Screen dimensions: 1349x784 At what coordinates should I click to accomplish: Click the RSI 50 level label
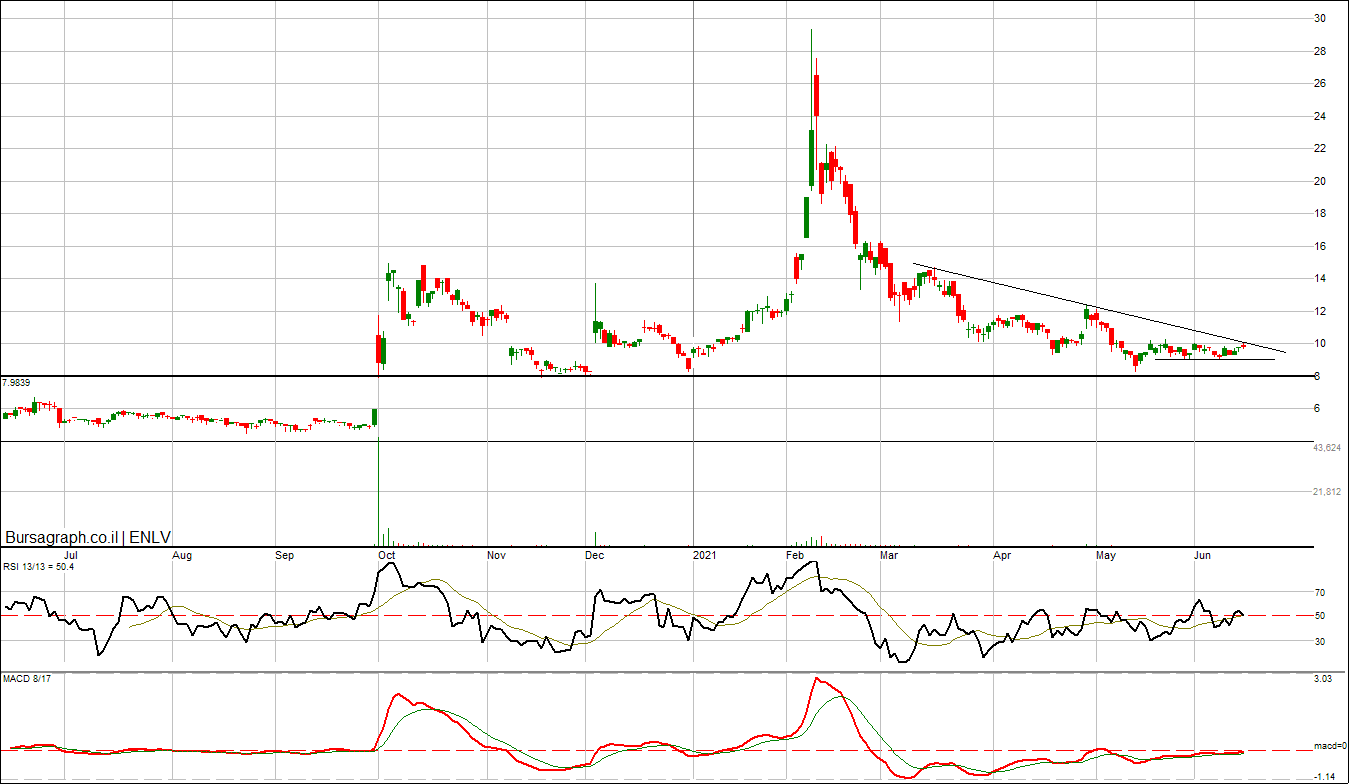tap(1320, 616)
